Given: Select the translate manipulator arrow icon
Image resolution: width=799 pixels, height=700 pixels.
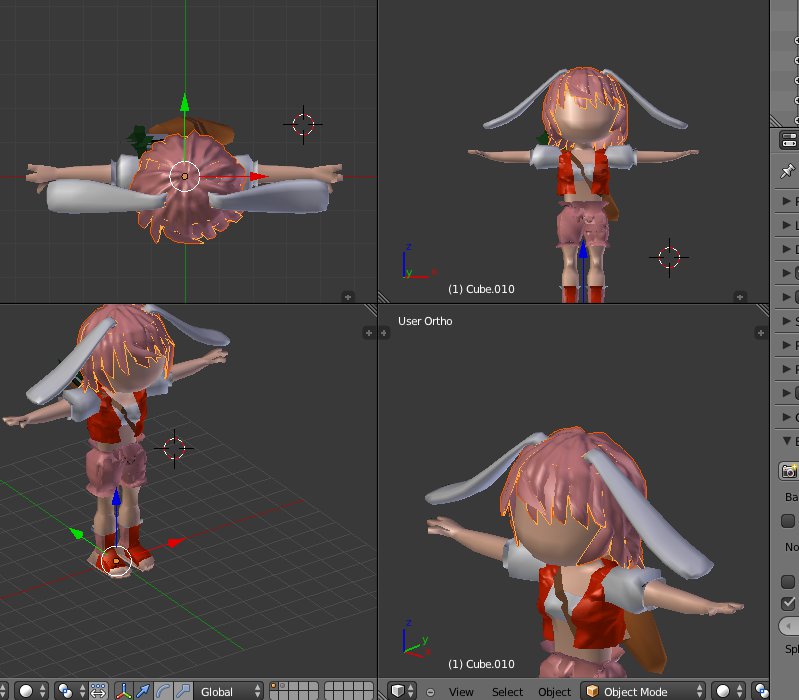Looking at the screenshot, I should pos(143,691).
